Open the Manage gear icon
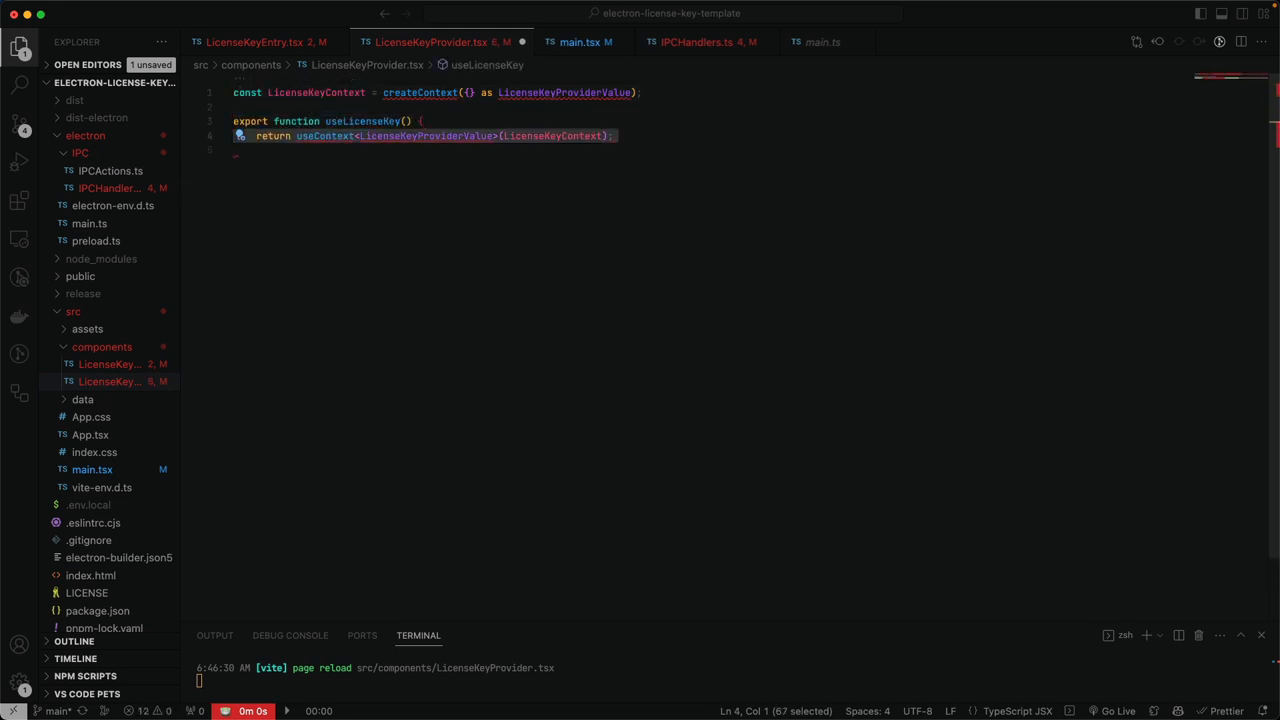The height and width of the screenshot is (720, 1280). [x=19, y=684]
